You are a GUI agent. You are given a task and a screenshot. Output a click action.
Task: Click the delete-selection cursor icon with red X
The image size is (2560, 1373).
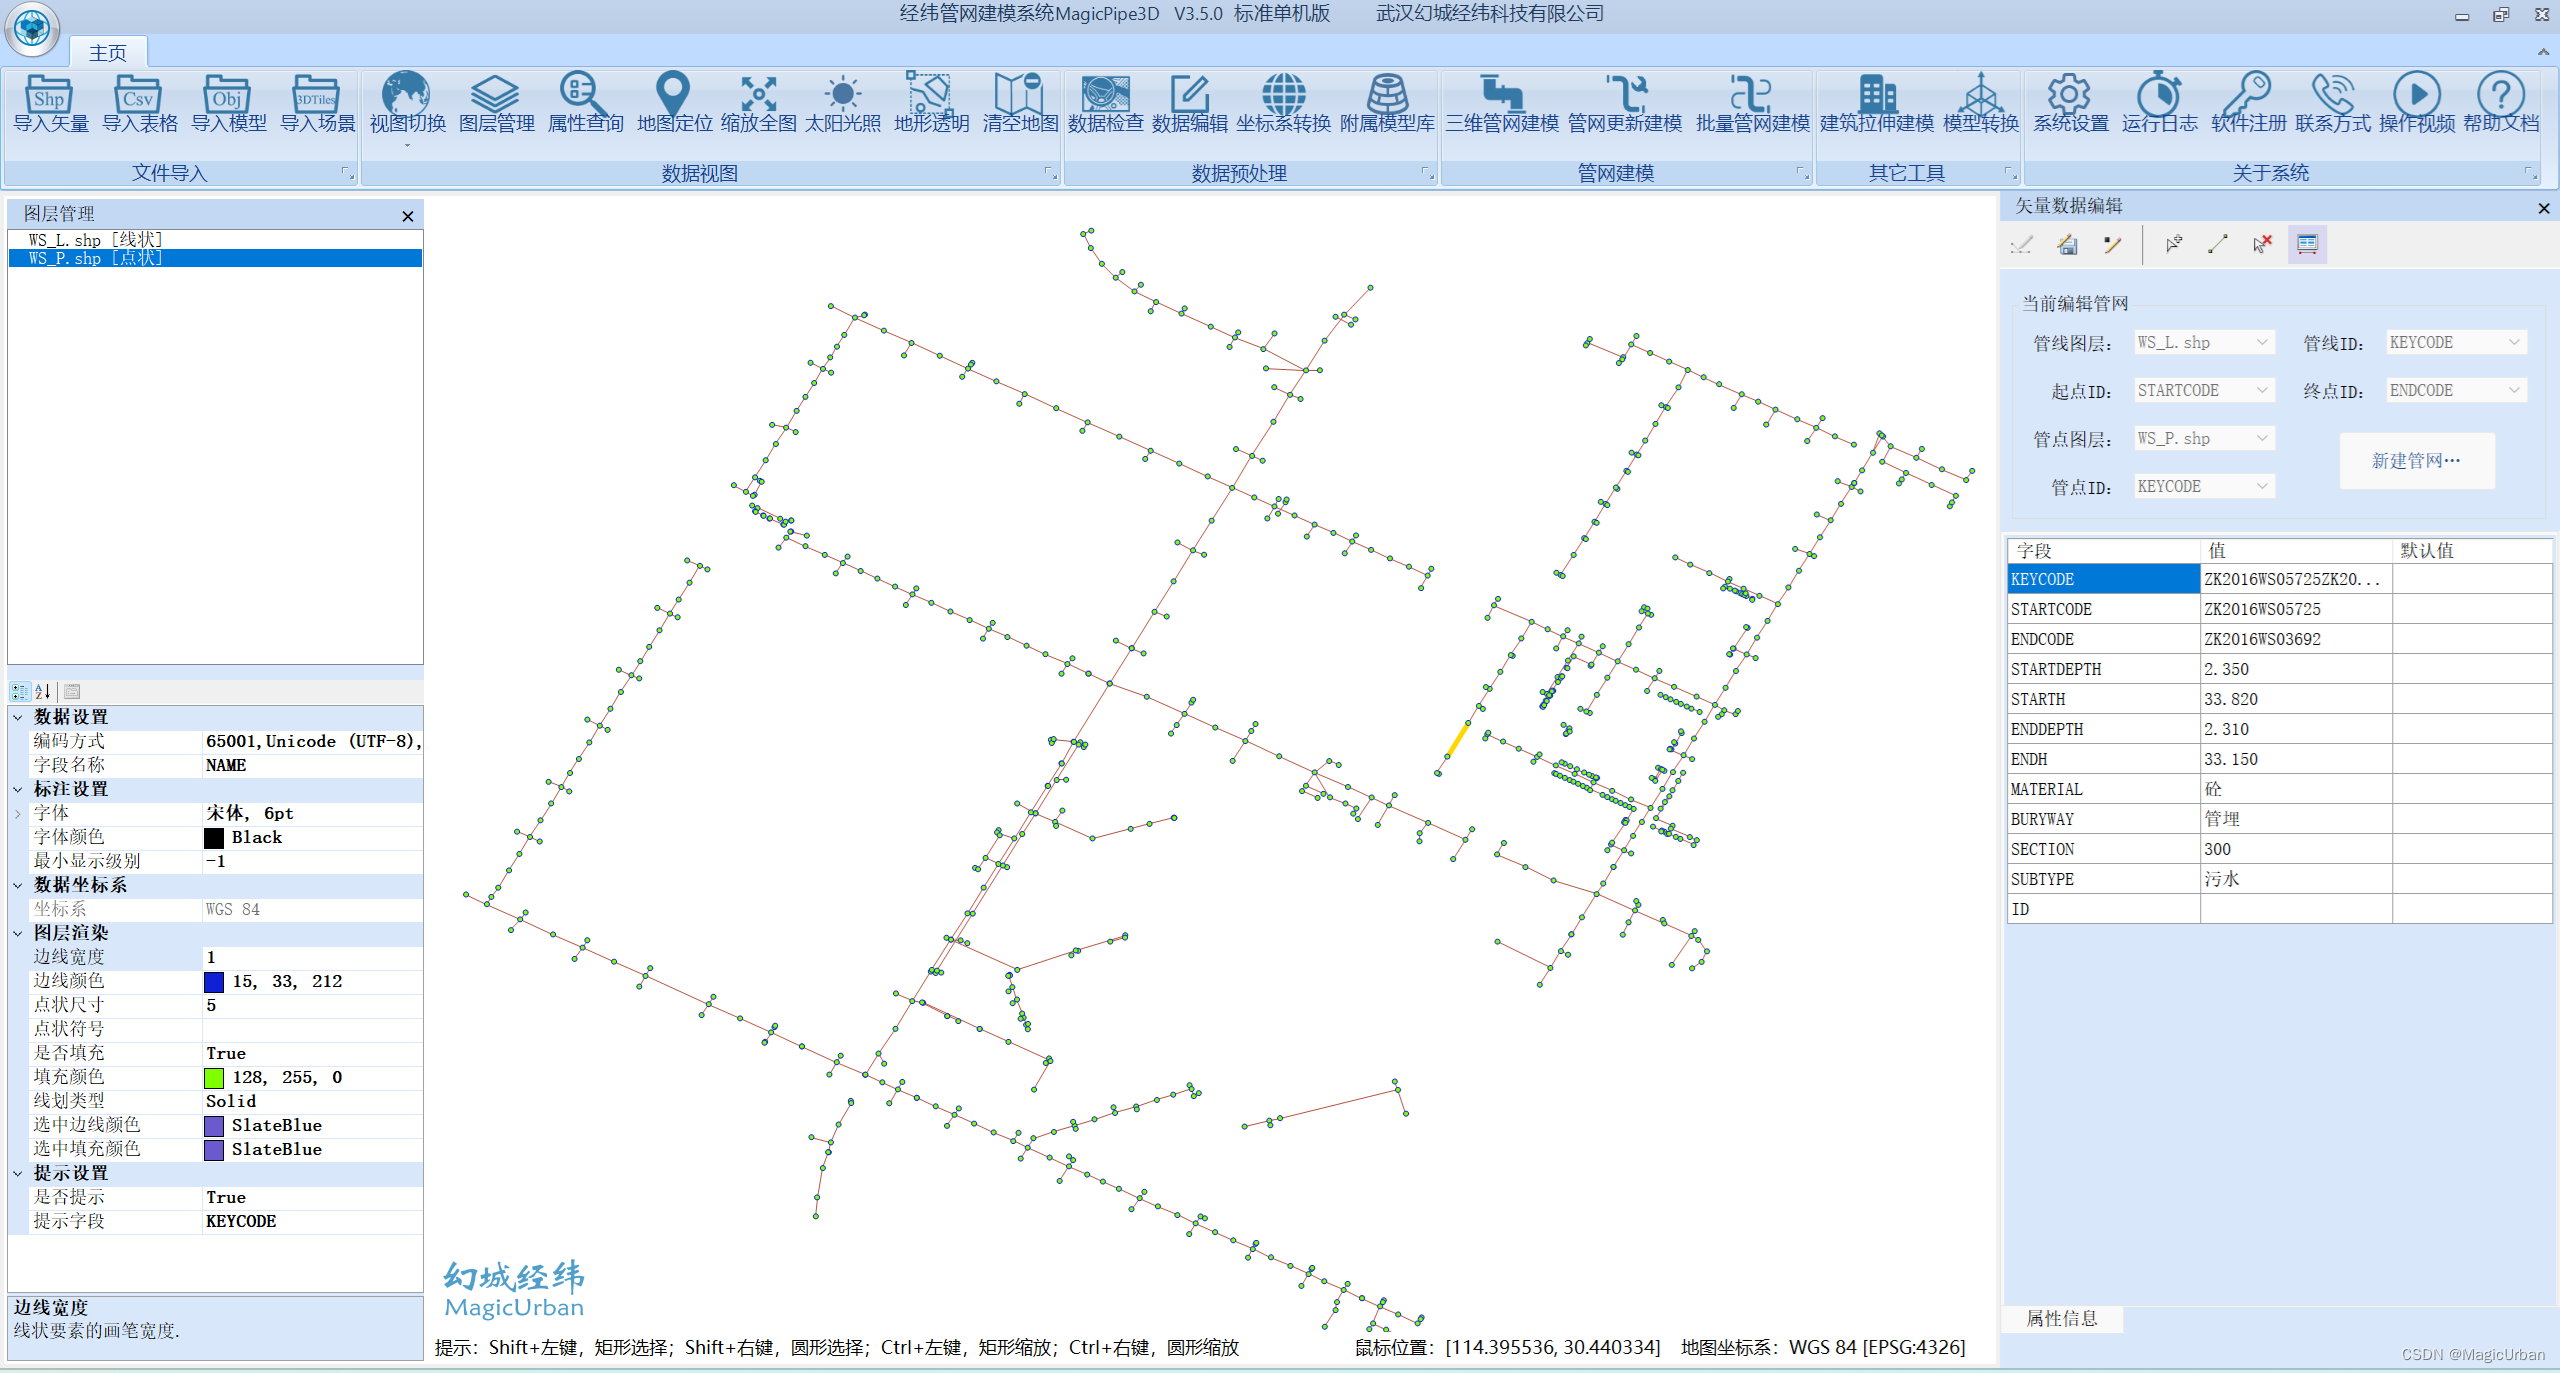point(2262,244)
